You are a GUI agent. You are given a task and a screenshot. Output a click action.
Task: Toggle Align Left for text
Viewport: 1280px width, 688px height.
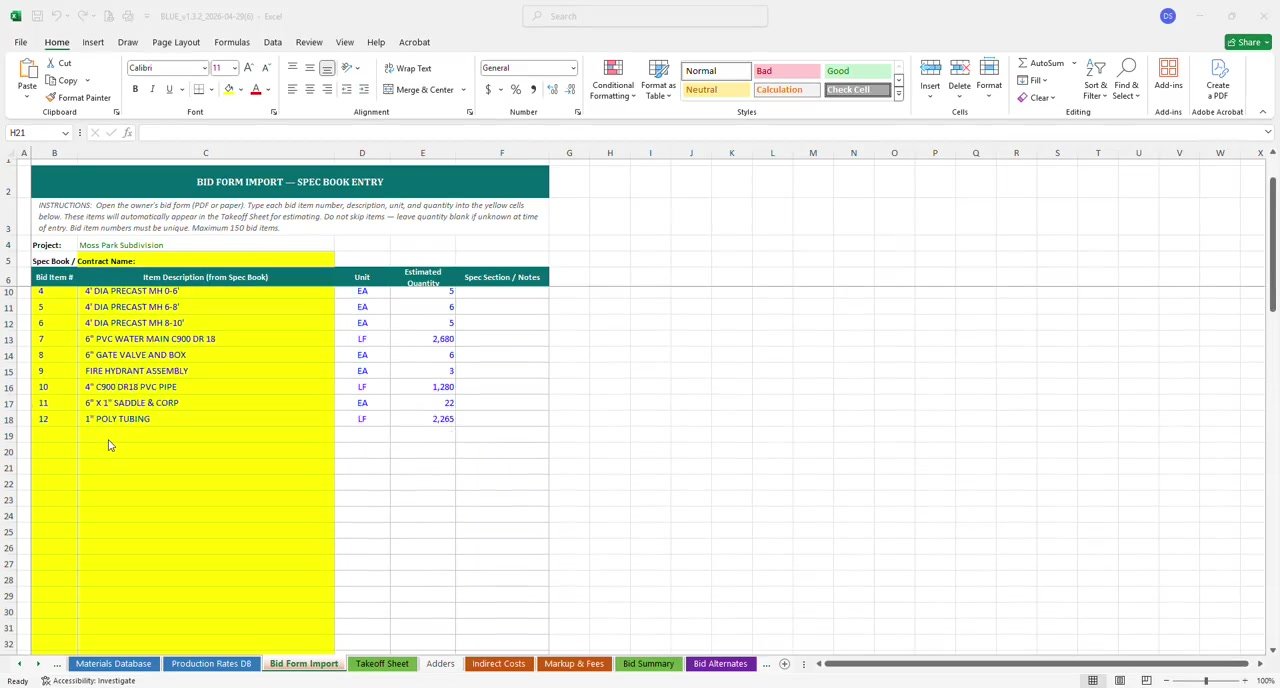click(x=292, y=89)
